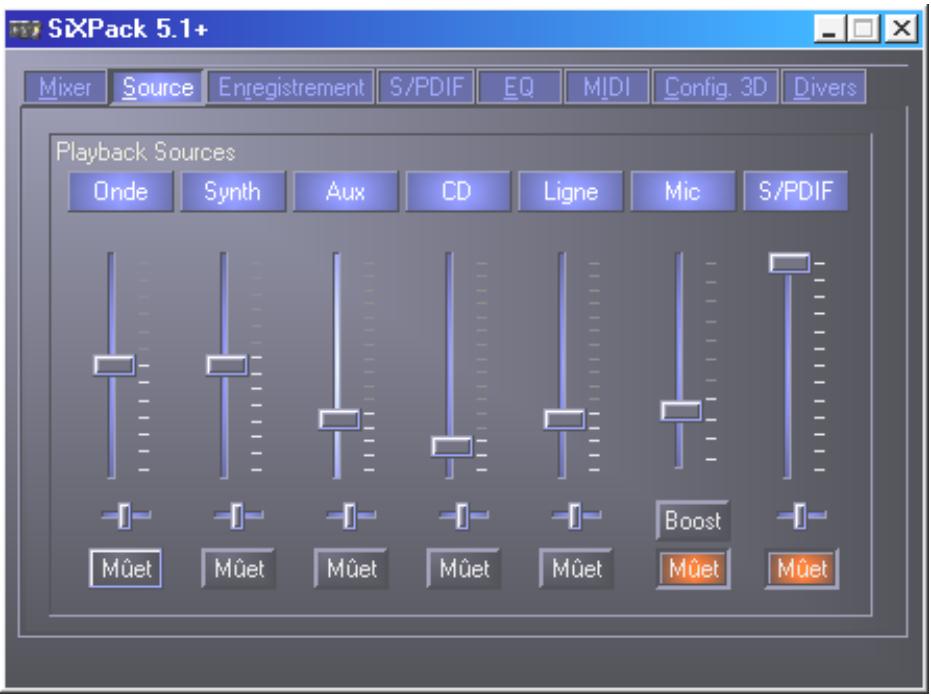The height and width of the screenshot is (696, 931).
Task: Click the S/PDIF volume slider handle
Action: pyautogui.click(x=789, y=262)
